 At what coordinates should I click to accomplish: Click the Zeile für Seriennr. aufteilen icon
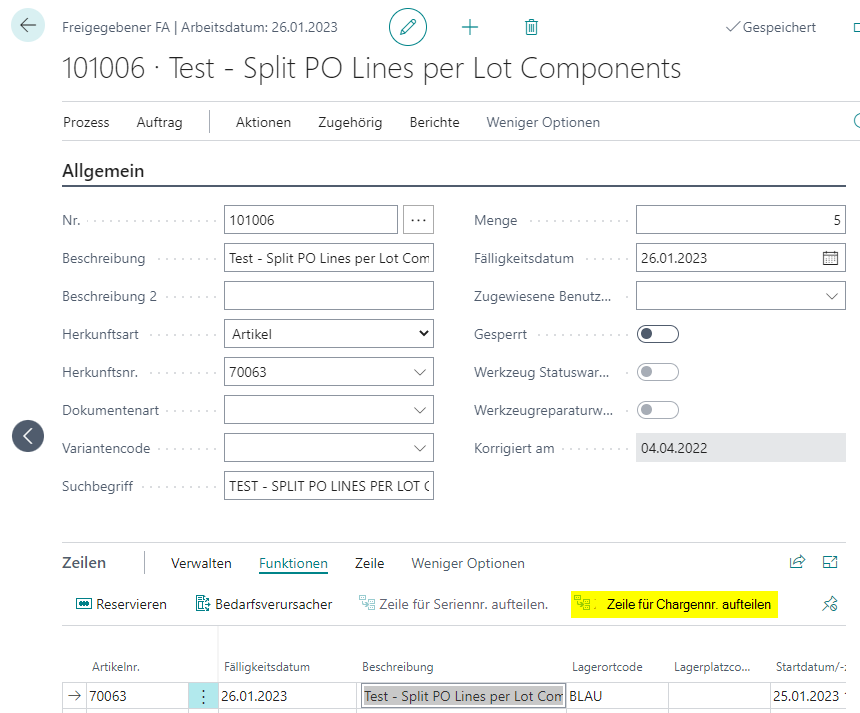366,603
